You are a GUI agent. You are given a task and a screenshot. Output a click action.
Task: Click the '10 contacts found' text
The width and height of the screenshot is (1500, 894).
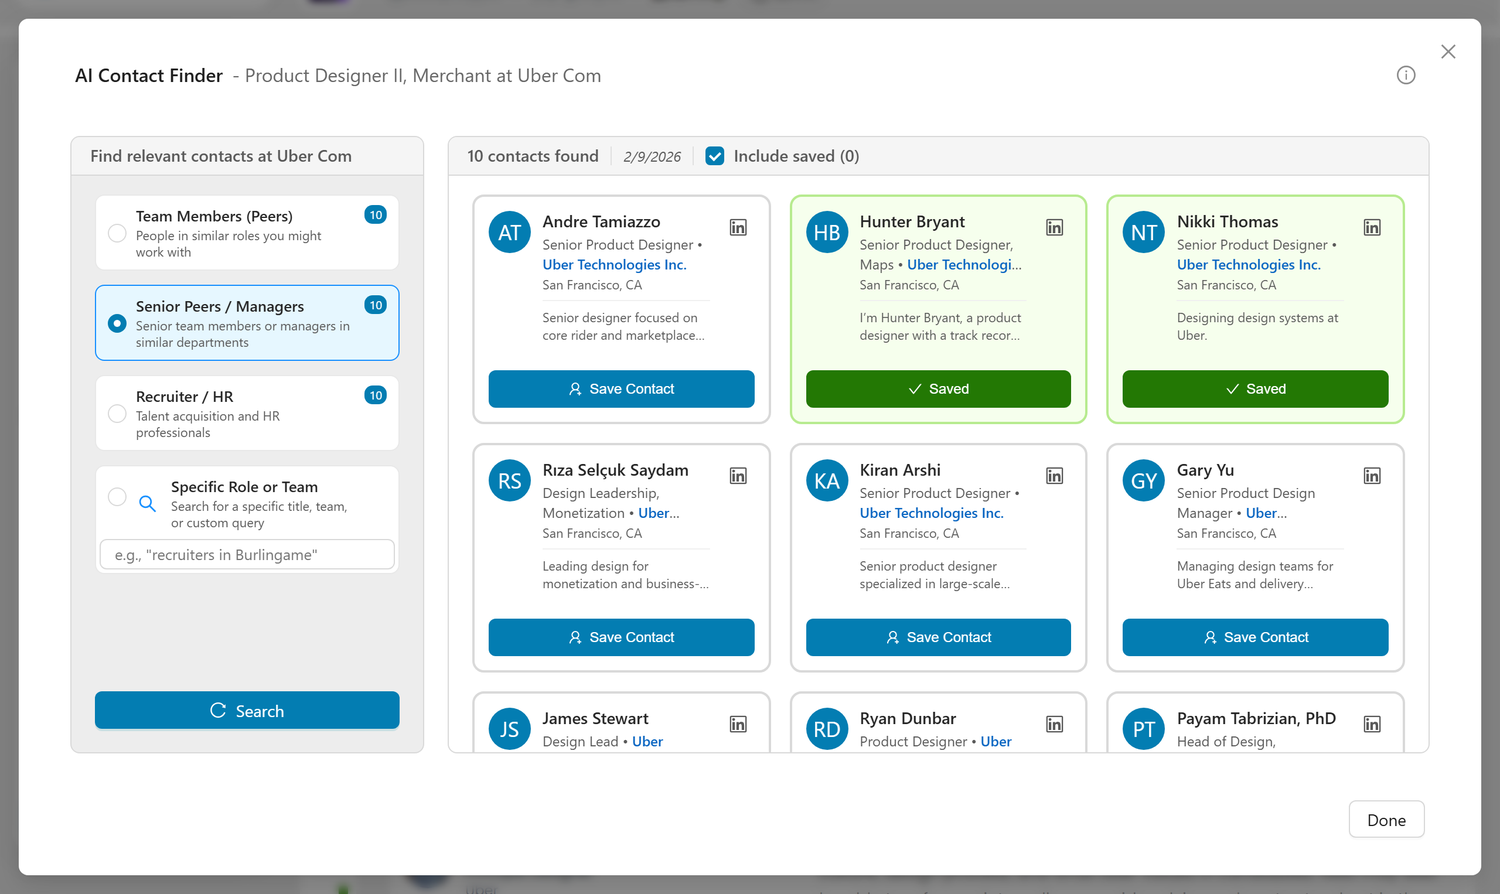pyautogui.click(x=533, y=156)
